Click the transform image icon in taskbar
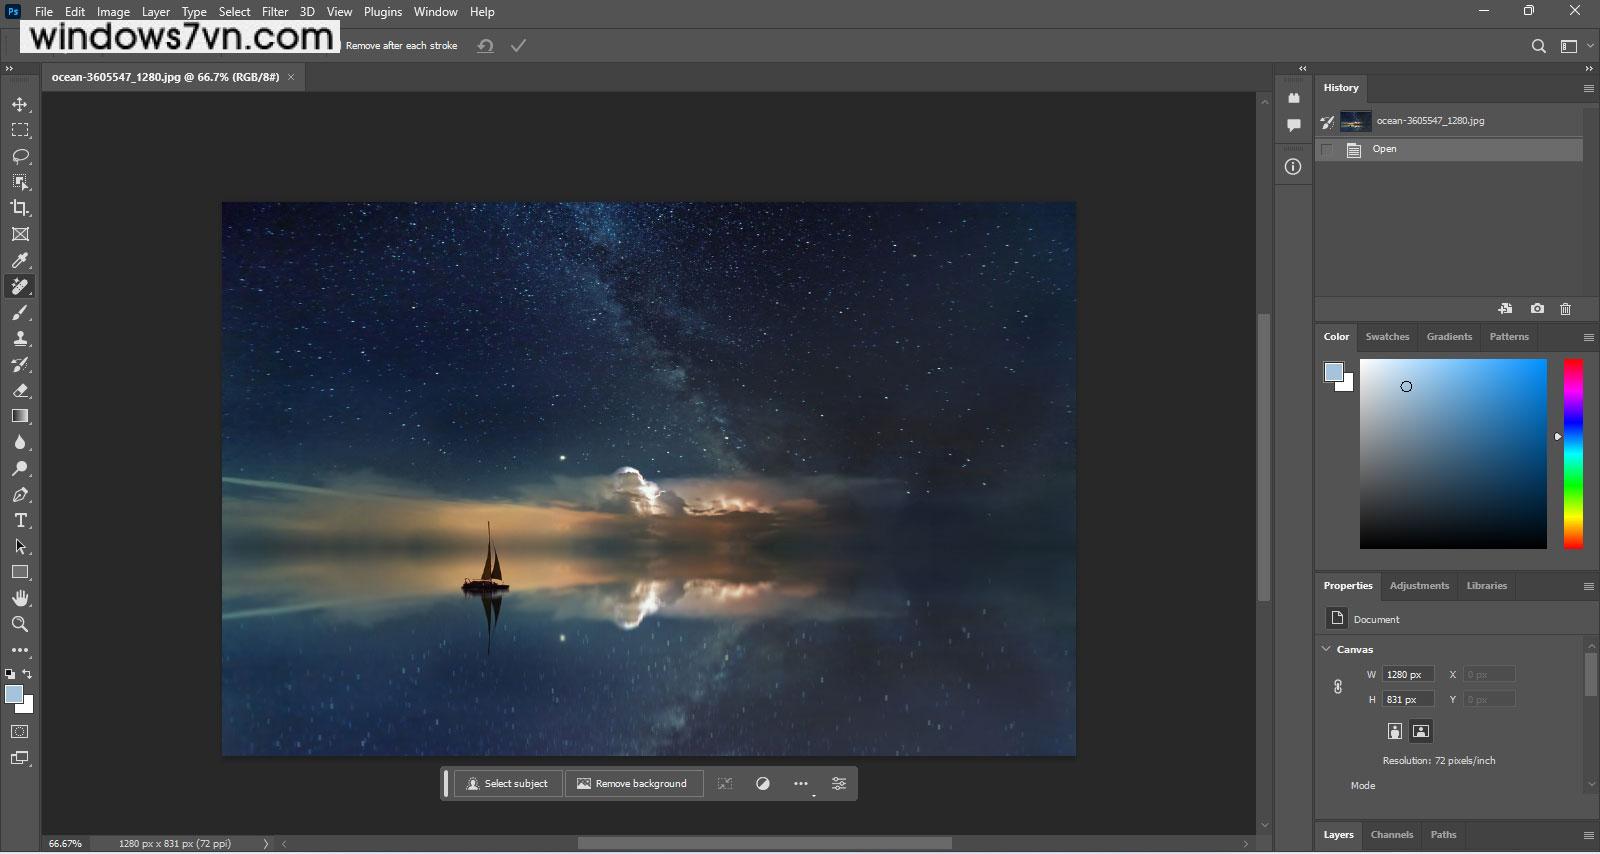 pos(725,784)
